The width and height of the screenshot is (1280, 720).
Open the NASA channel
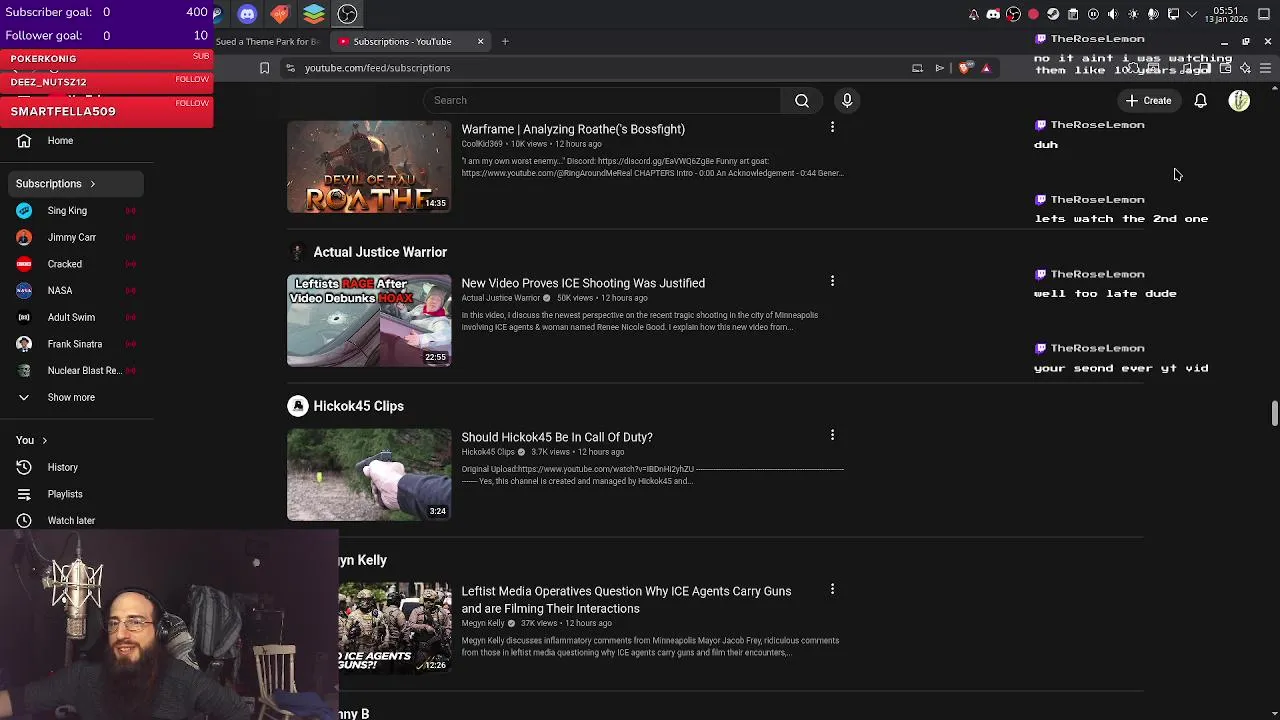pyautogui.click(x=78, y=291)
